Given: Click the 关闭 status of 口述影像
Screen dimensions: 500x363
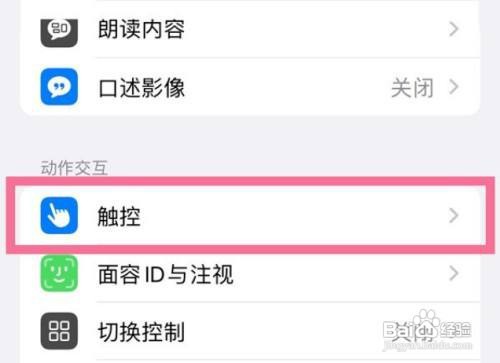Looking at the screenshot, I should [412, 88].
